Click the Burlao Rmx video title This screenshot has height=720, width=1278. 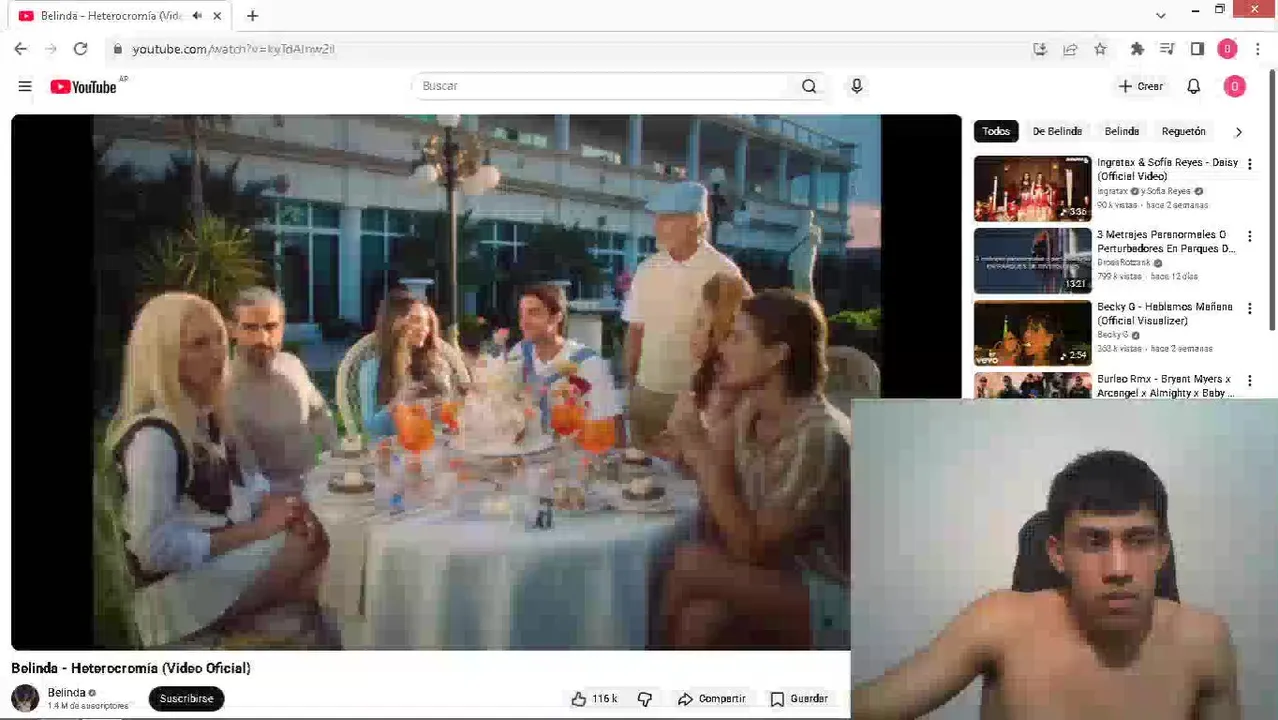click(1164, 386)
